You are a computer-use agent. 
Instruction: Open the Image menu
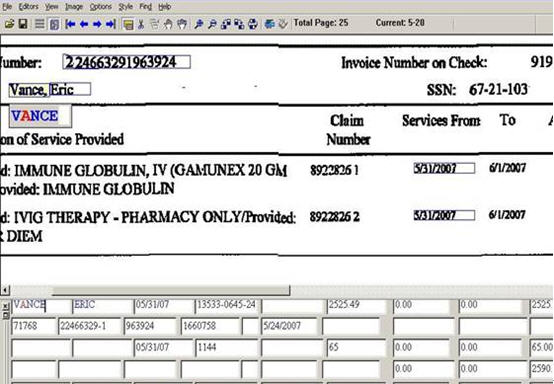[74, 7]
